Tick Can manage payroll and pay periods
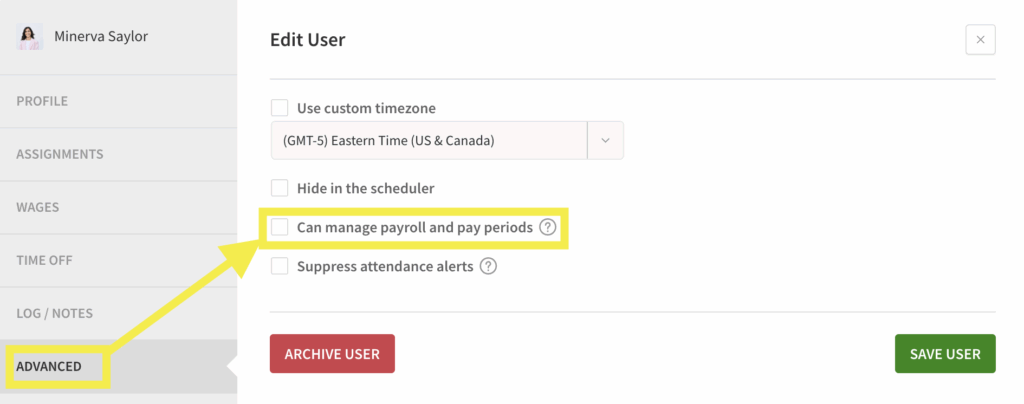Viewport: 1024px width, 404px height. click(x=280, y=228)
